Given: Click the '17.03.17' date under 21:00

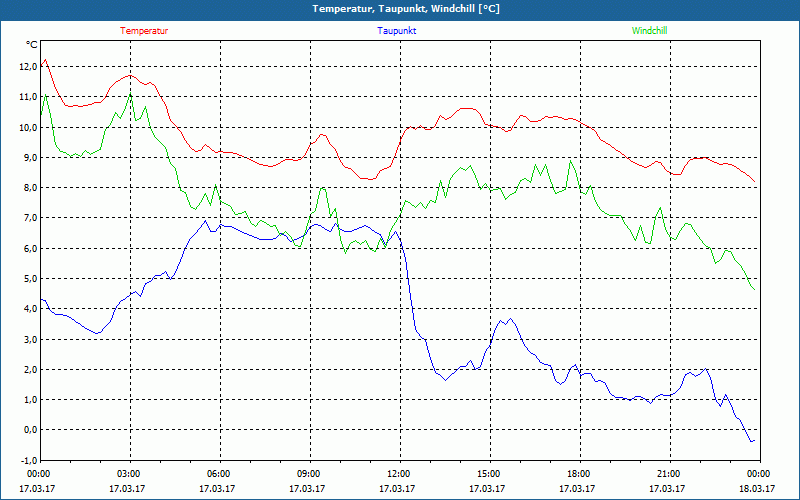Looking at the screenshot, I should [x=667, y=488].
